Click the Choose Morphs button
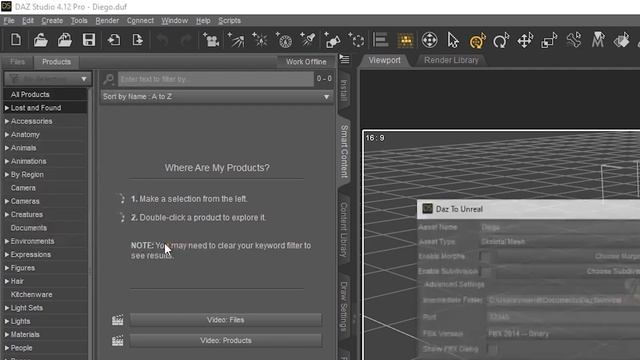640x360 pixels. (617, 256)
